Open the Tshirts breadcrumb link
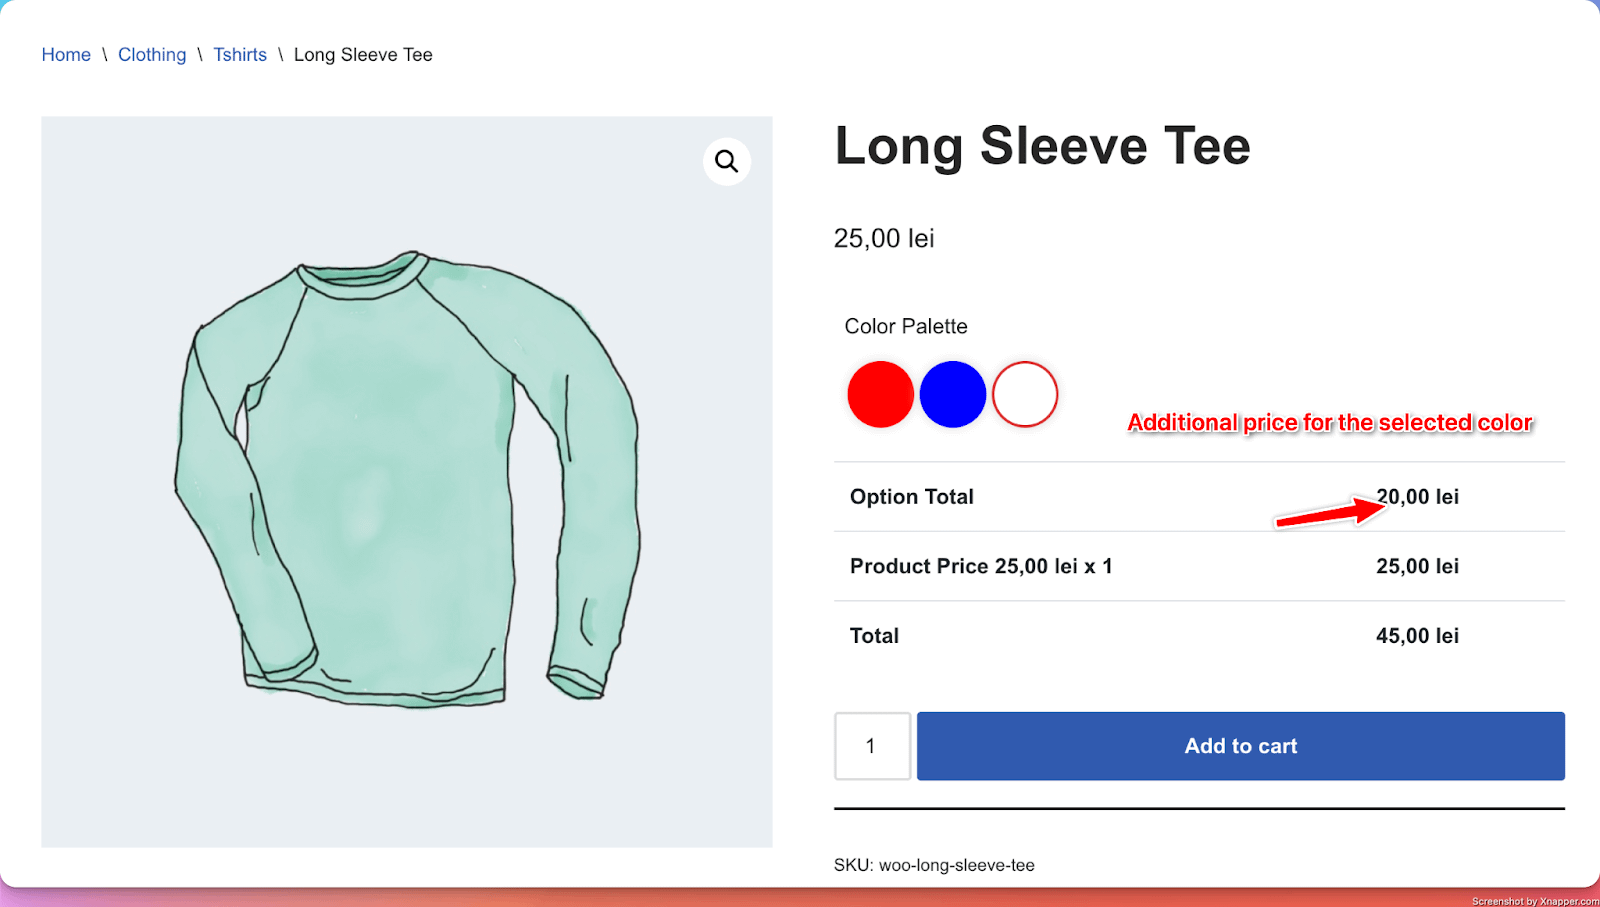 point(240,55)
